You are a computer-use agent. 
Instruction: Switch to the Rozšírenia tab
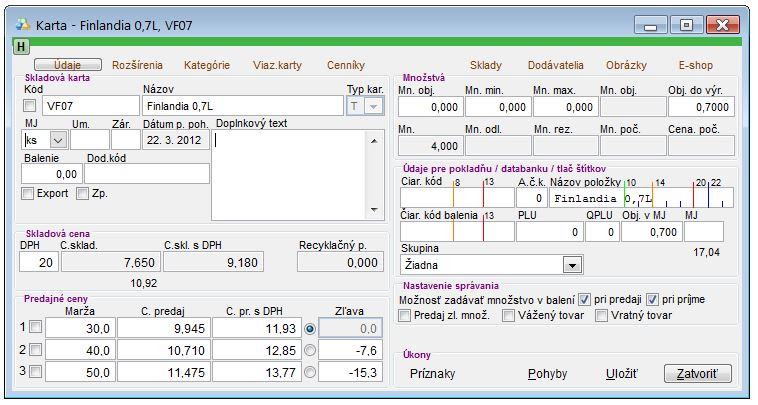click(x=139, y=65)
